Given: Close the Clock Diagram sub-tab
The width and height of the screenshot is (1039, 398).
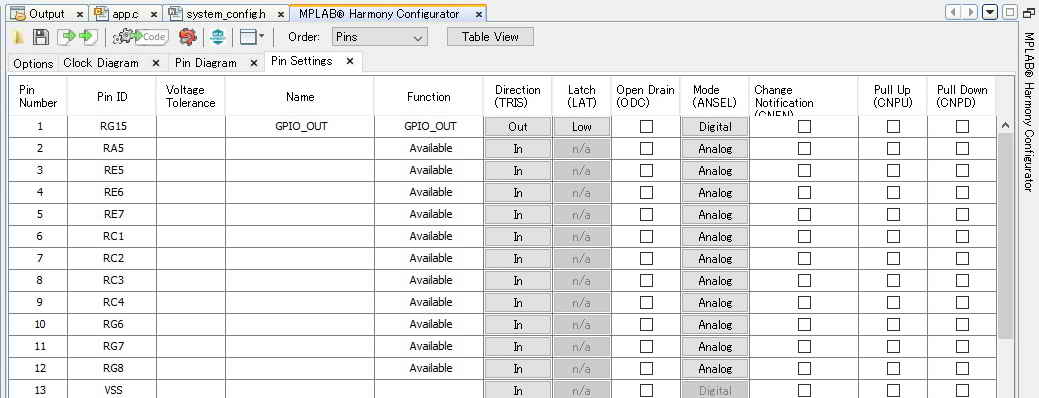Looking at the screenshot, I should click(156, 63).
